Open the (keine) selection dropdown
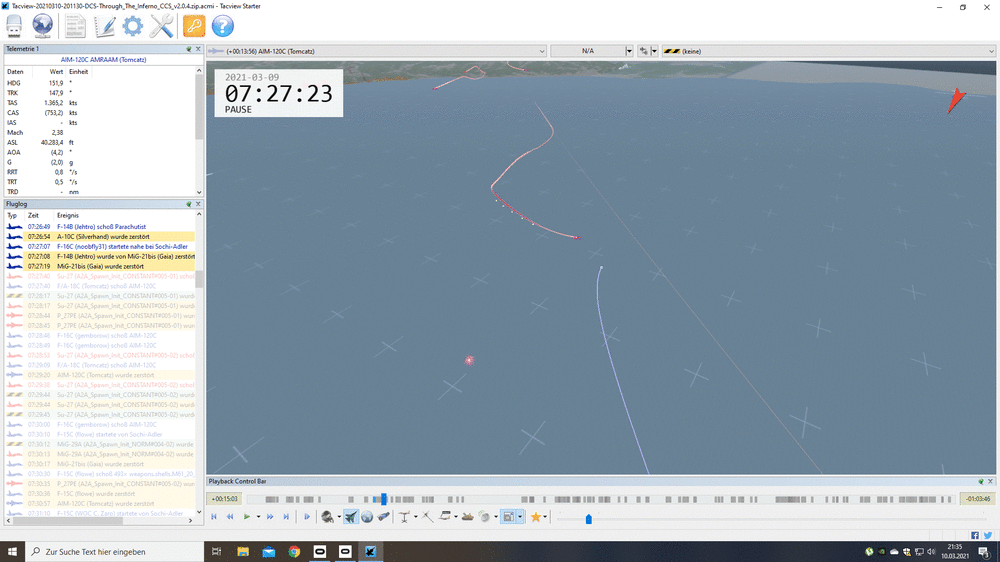Screen dimensions: 1000x562 tap(828, 51)
